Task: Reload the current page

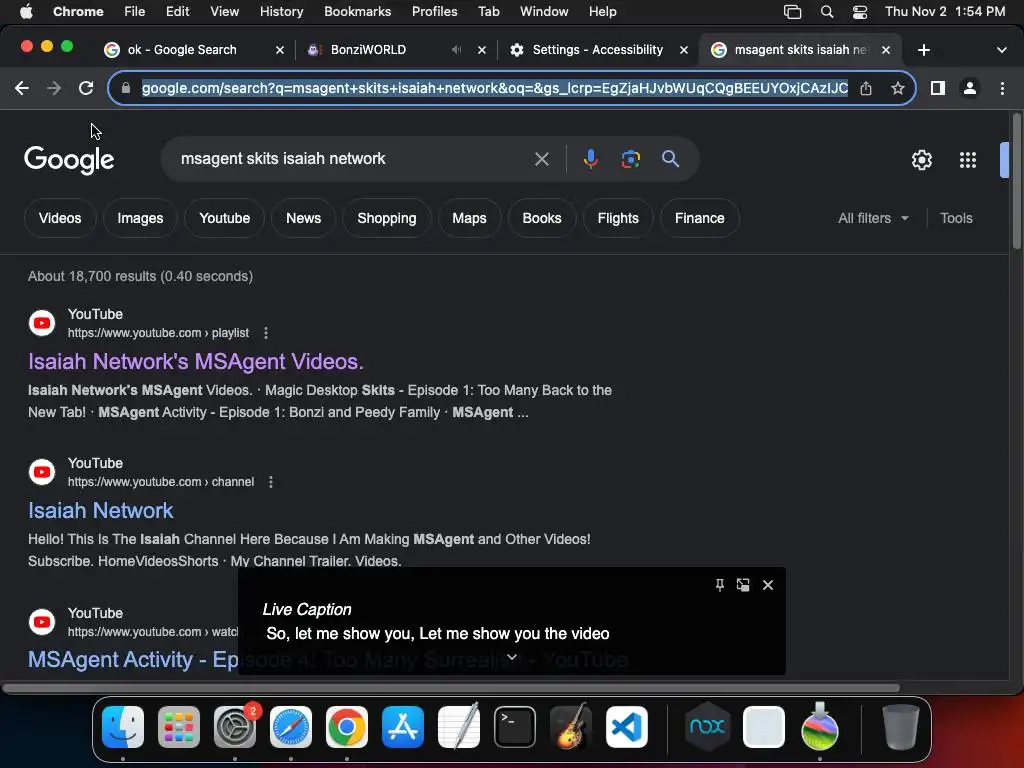Action: tap(86, 88)
